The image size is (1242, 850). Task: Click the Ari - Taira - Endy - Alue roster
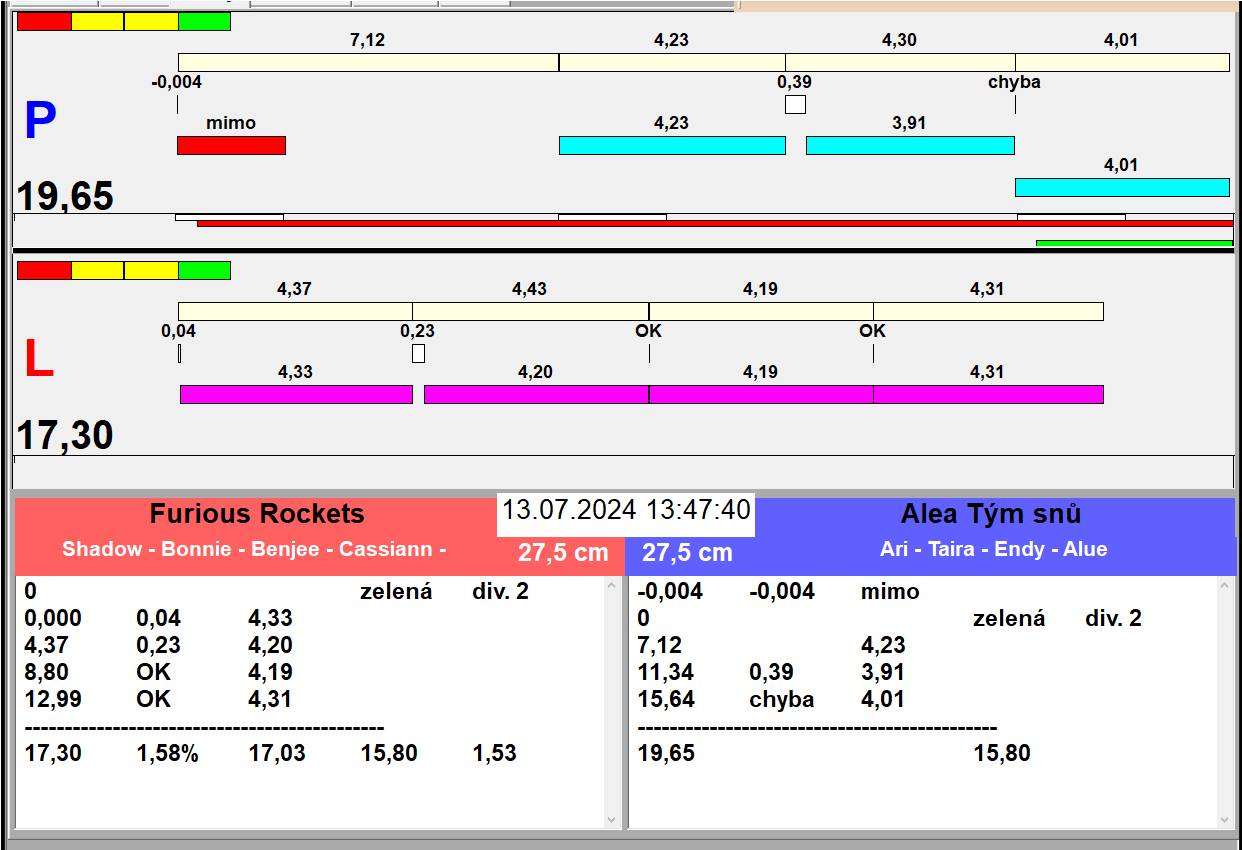pos(994,549)
